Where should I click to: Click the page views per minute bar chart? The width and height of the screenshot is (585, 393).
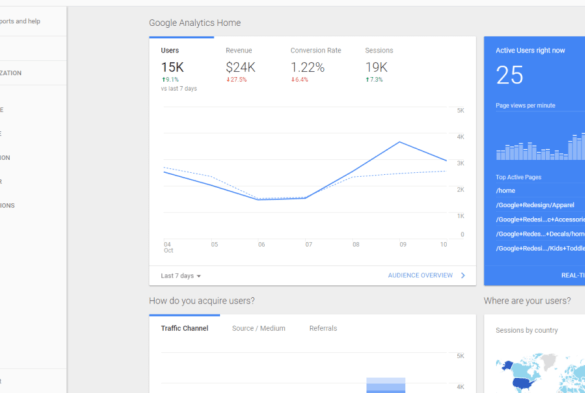[540, 146]
